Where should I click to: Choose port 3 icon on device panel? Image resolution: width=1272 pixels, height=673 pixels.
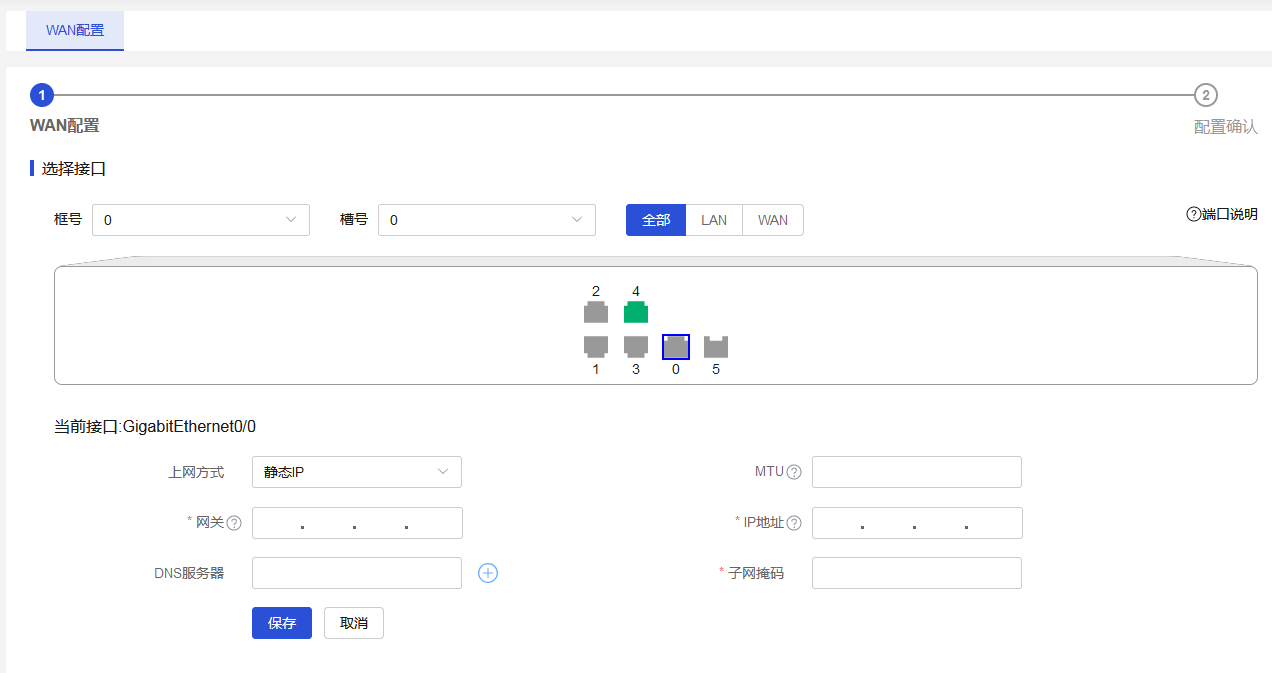tap(636, 346)
